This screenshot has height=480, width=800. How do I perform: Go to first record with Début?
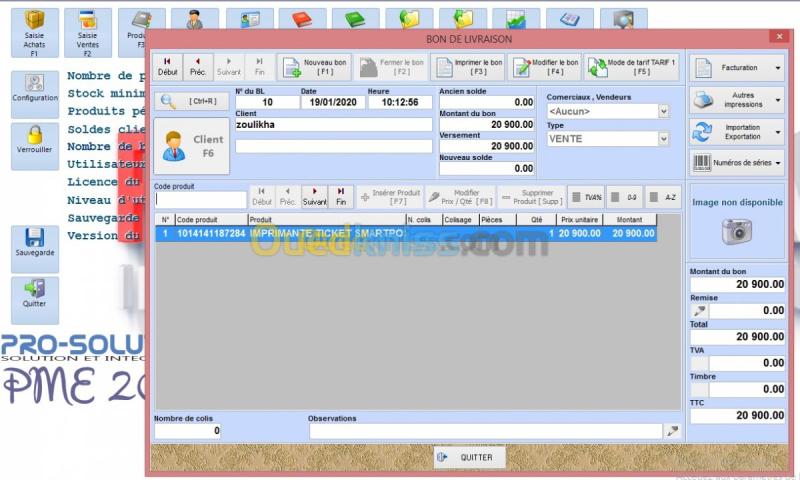pyautogui.click(x=167, y=67)
